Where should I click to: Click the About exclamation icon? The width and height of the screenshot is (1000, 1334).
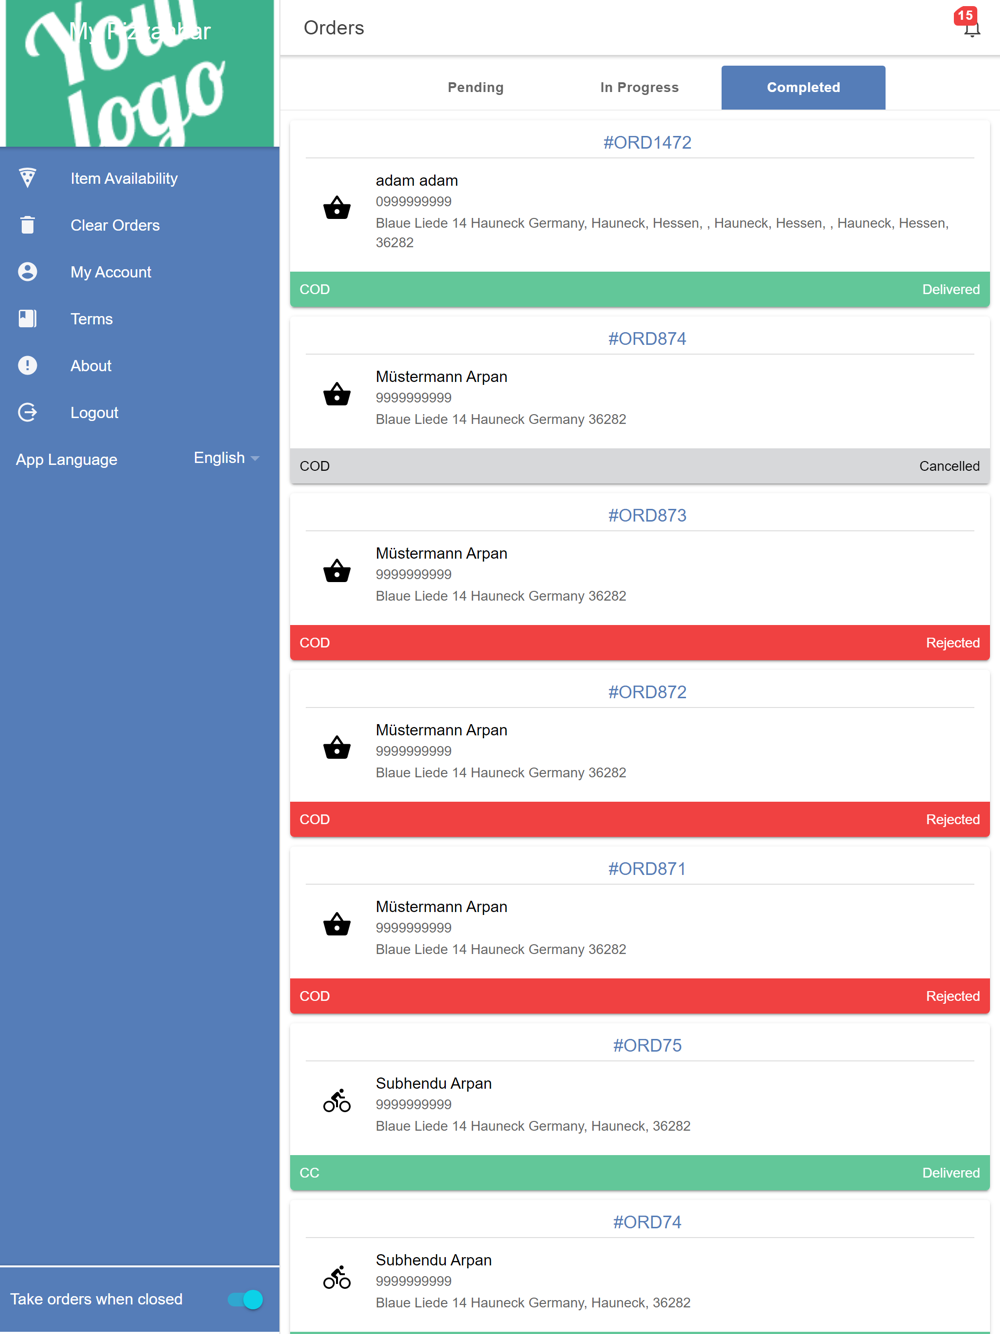coord(28,366)
